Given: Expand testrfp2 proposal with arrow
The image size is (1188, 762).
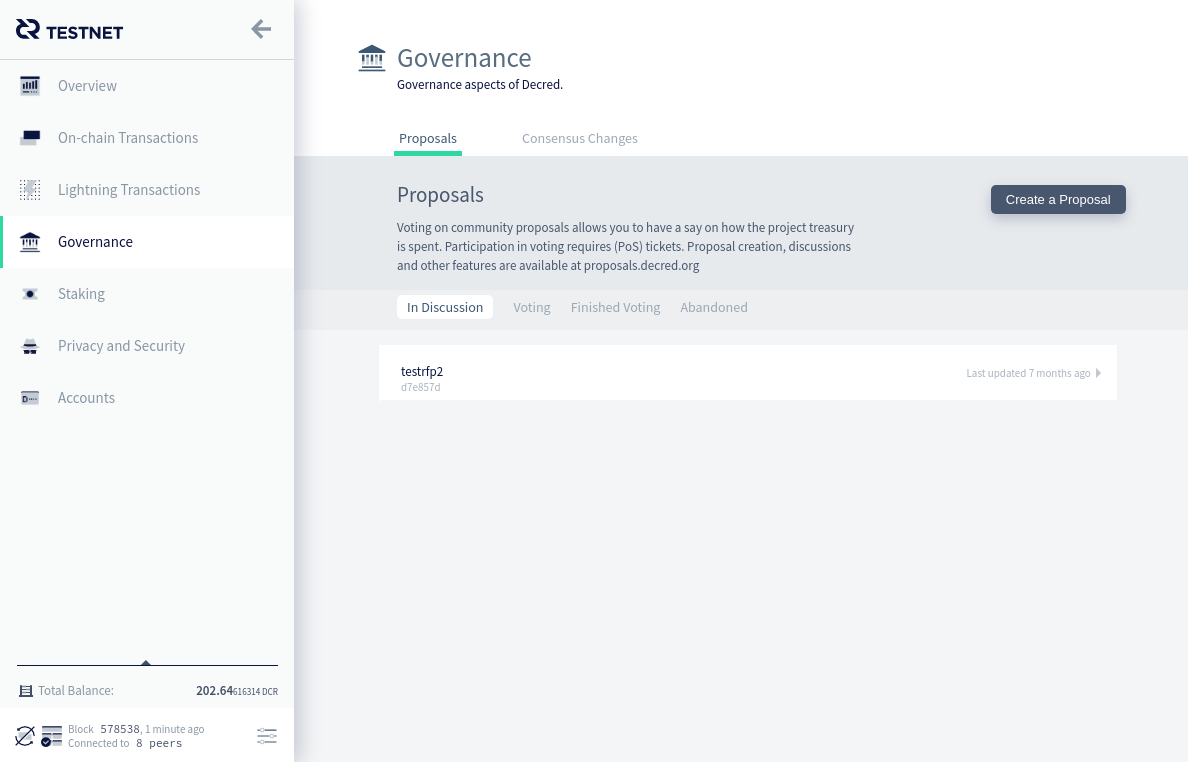Looking at the screenshot, I should click(x=1099, y=373).
